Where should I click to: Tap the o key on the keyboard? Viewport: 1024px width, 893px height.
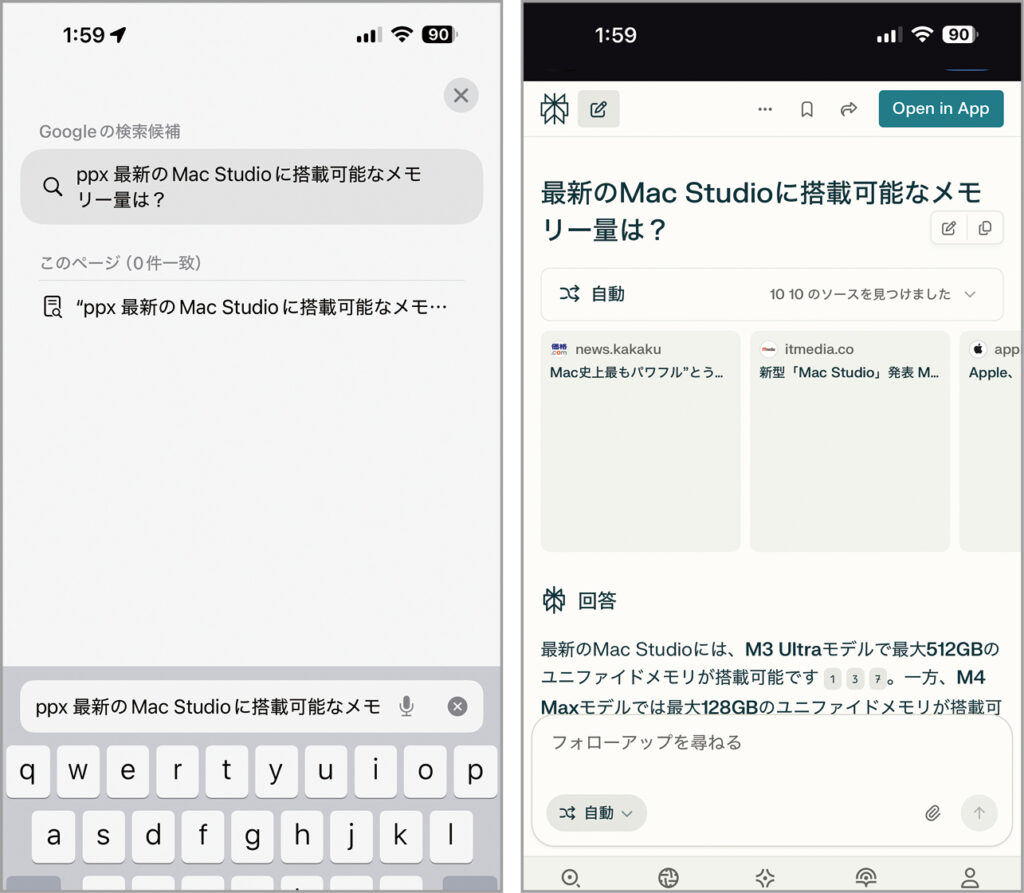[x=425, y=771]
